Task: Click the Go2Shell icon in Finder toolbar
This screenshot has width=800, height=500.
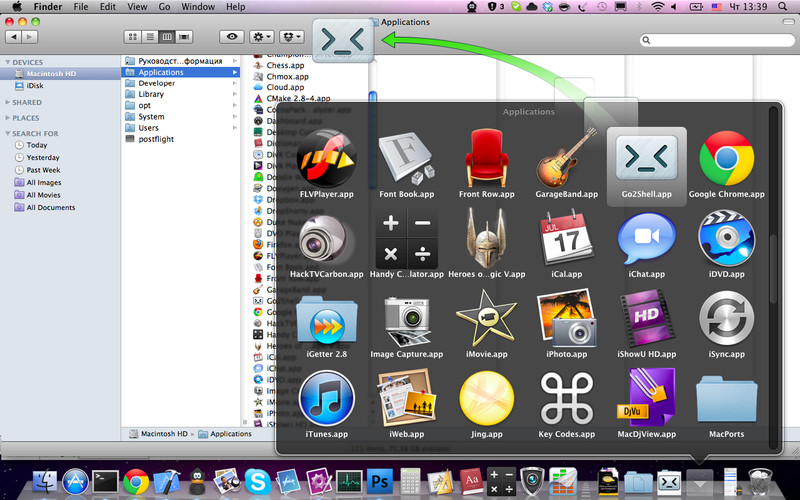Action: (x=343, y=40)
